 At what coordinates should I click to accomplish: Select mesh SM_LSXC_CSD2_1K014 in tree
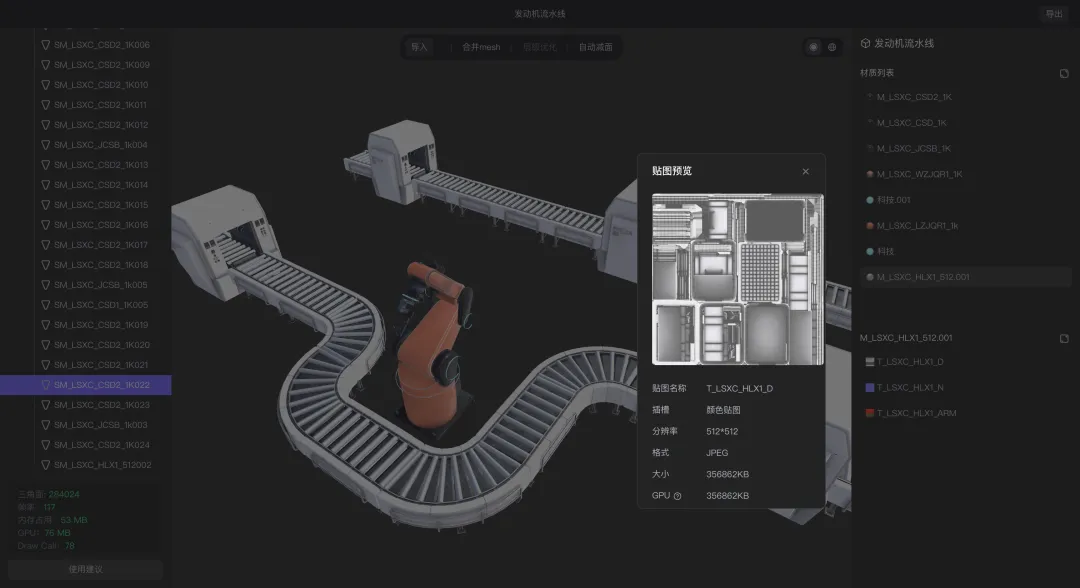102,185
